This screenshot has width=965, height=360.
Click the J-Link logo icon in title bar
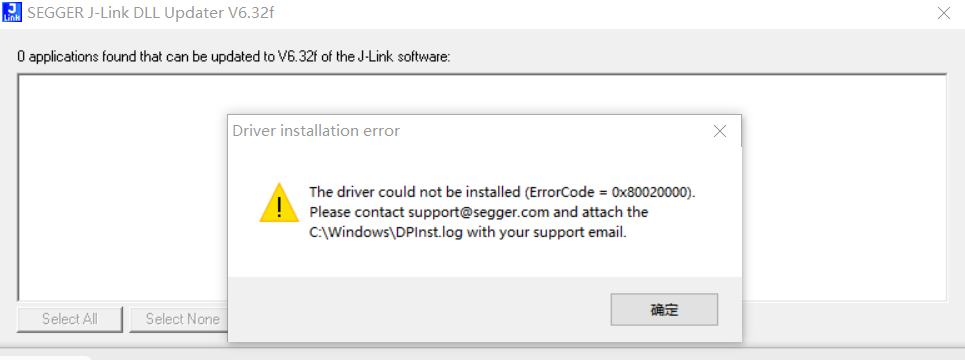pos(12,12)
